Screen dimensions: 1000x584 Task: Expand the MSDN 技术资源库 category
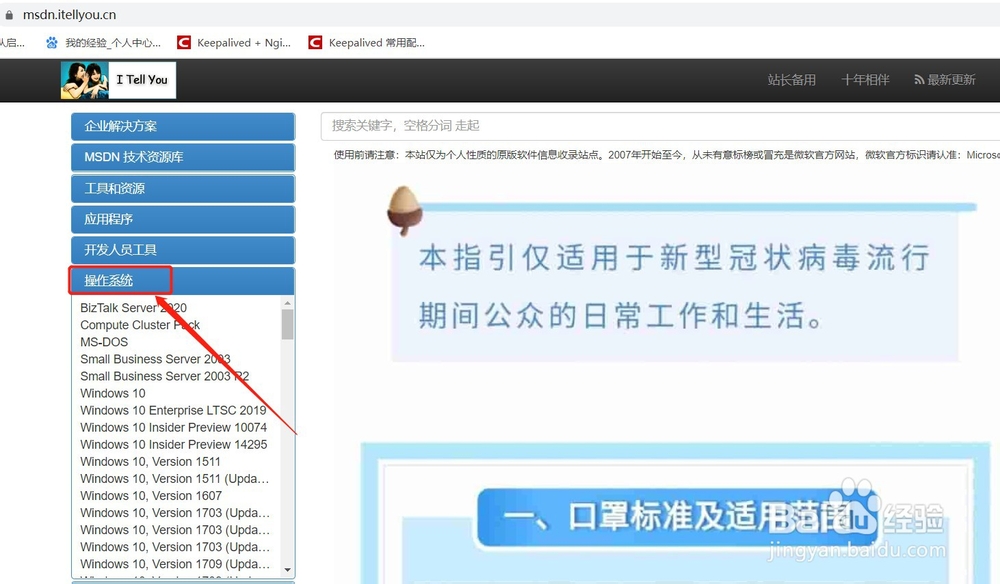183,157
